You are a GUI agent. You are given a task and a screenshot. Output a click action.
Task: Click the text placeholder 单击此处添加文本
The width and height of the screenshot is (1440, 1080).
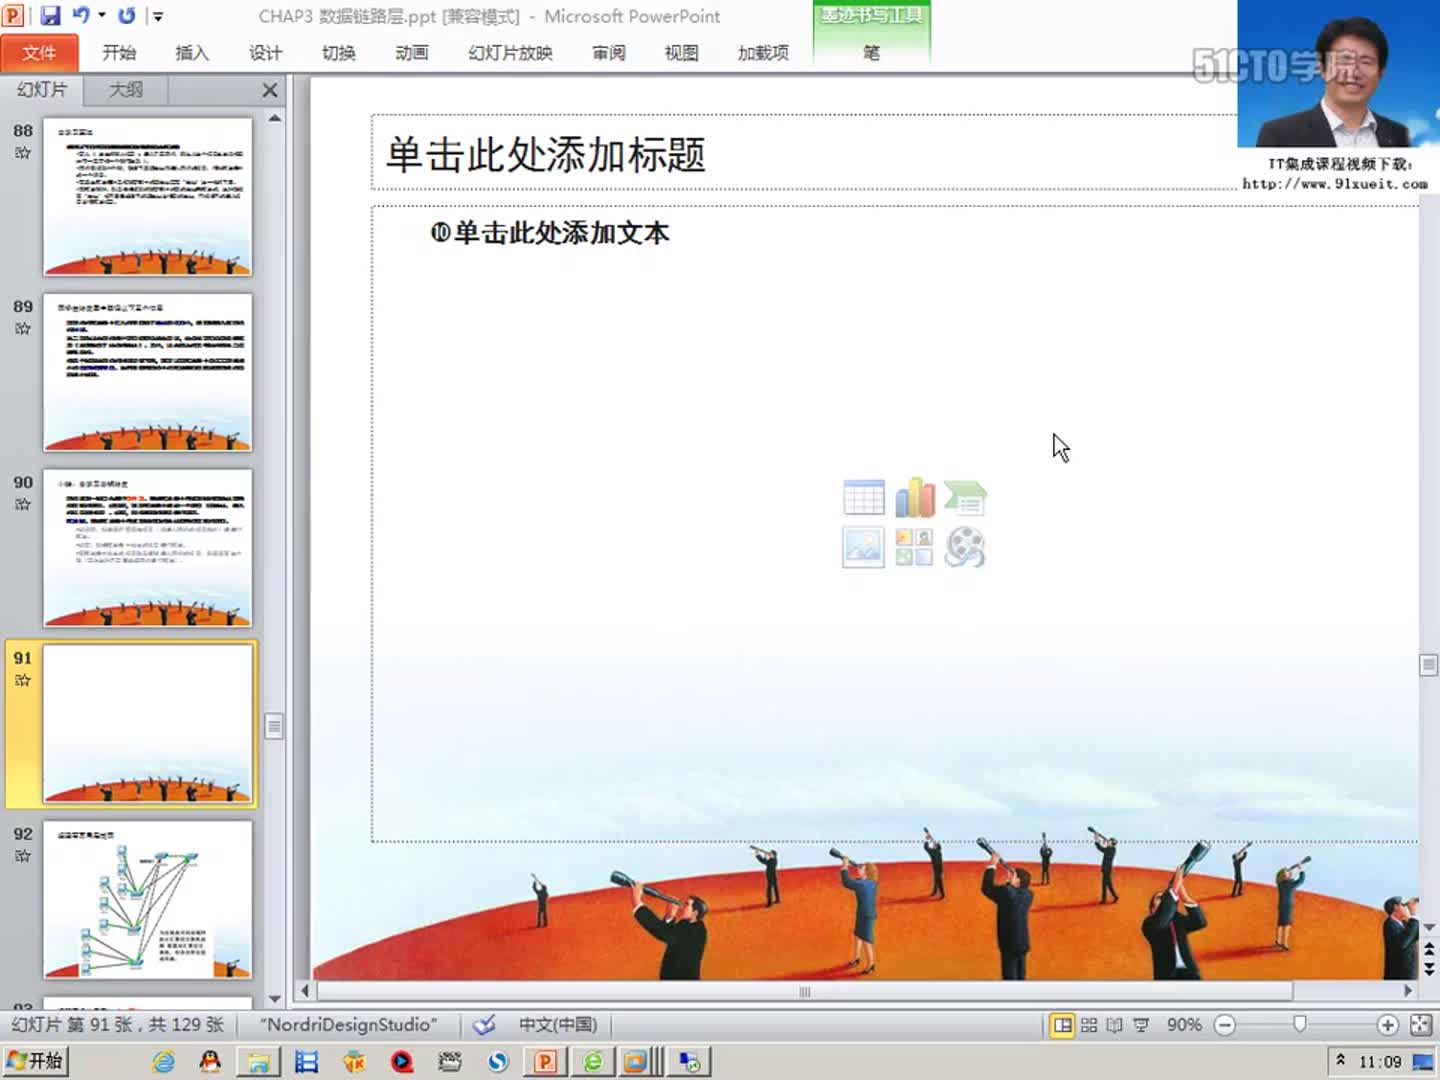tap(561, 233)
